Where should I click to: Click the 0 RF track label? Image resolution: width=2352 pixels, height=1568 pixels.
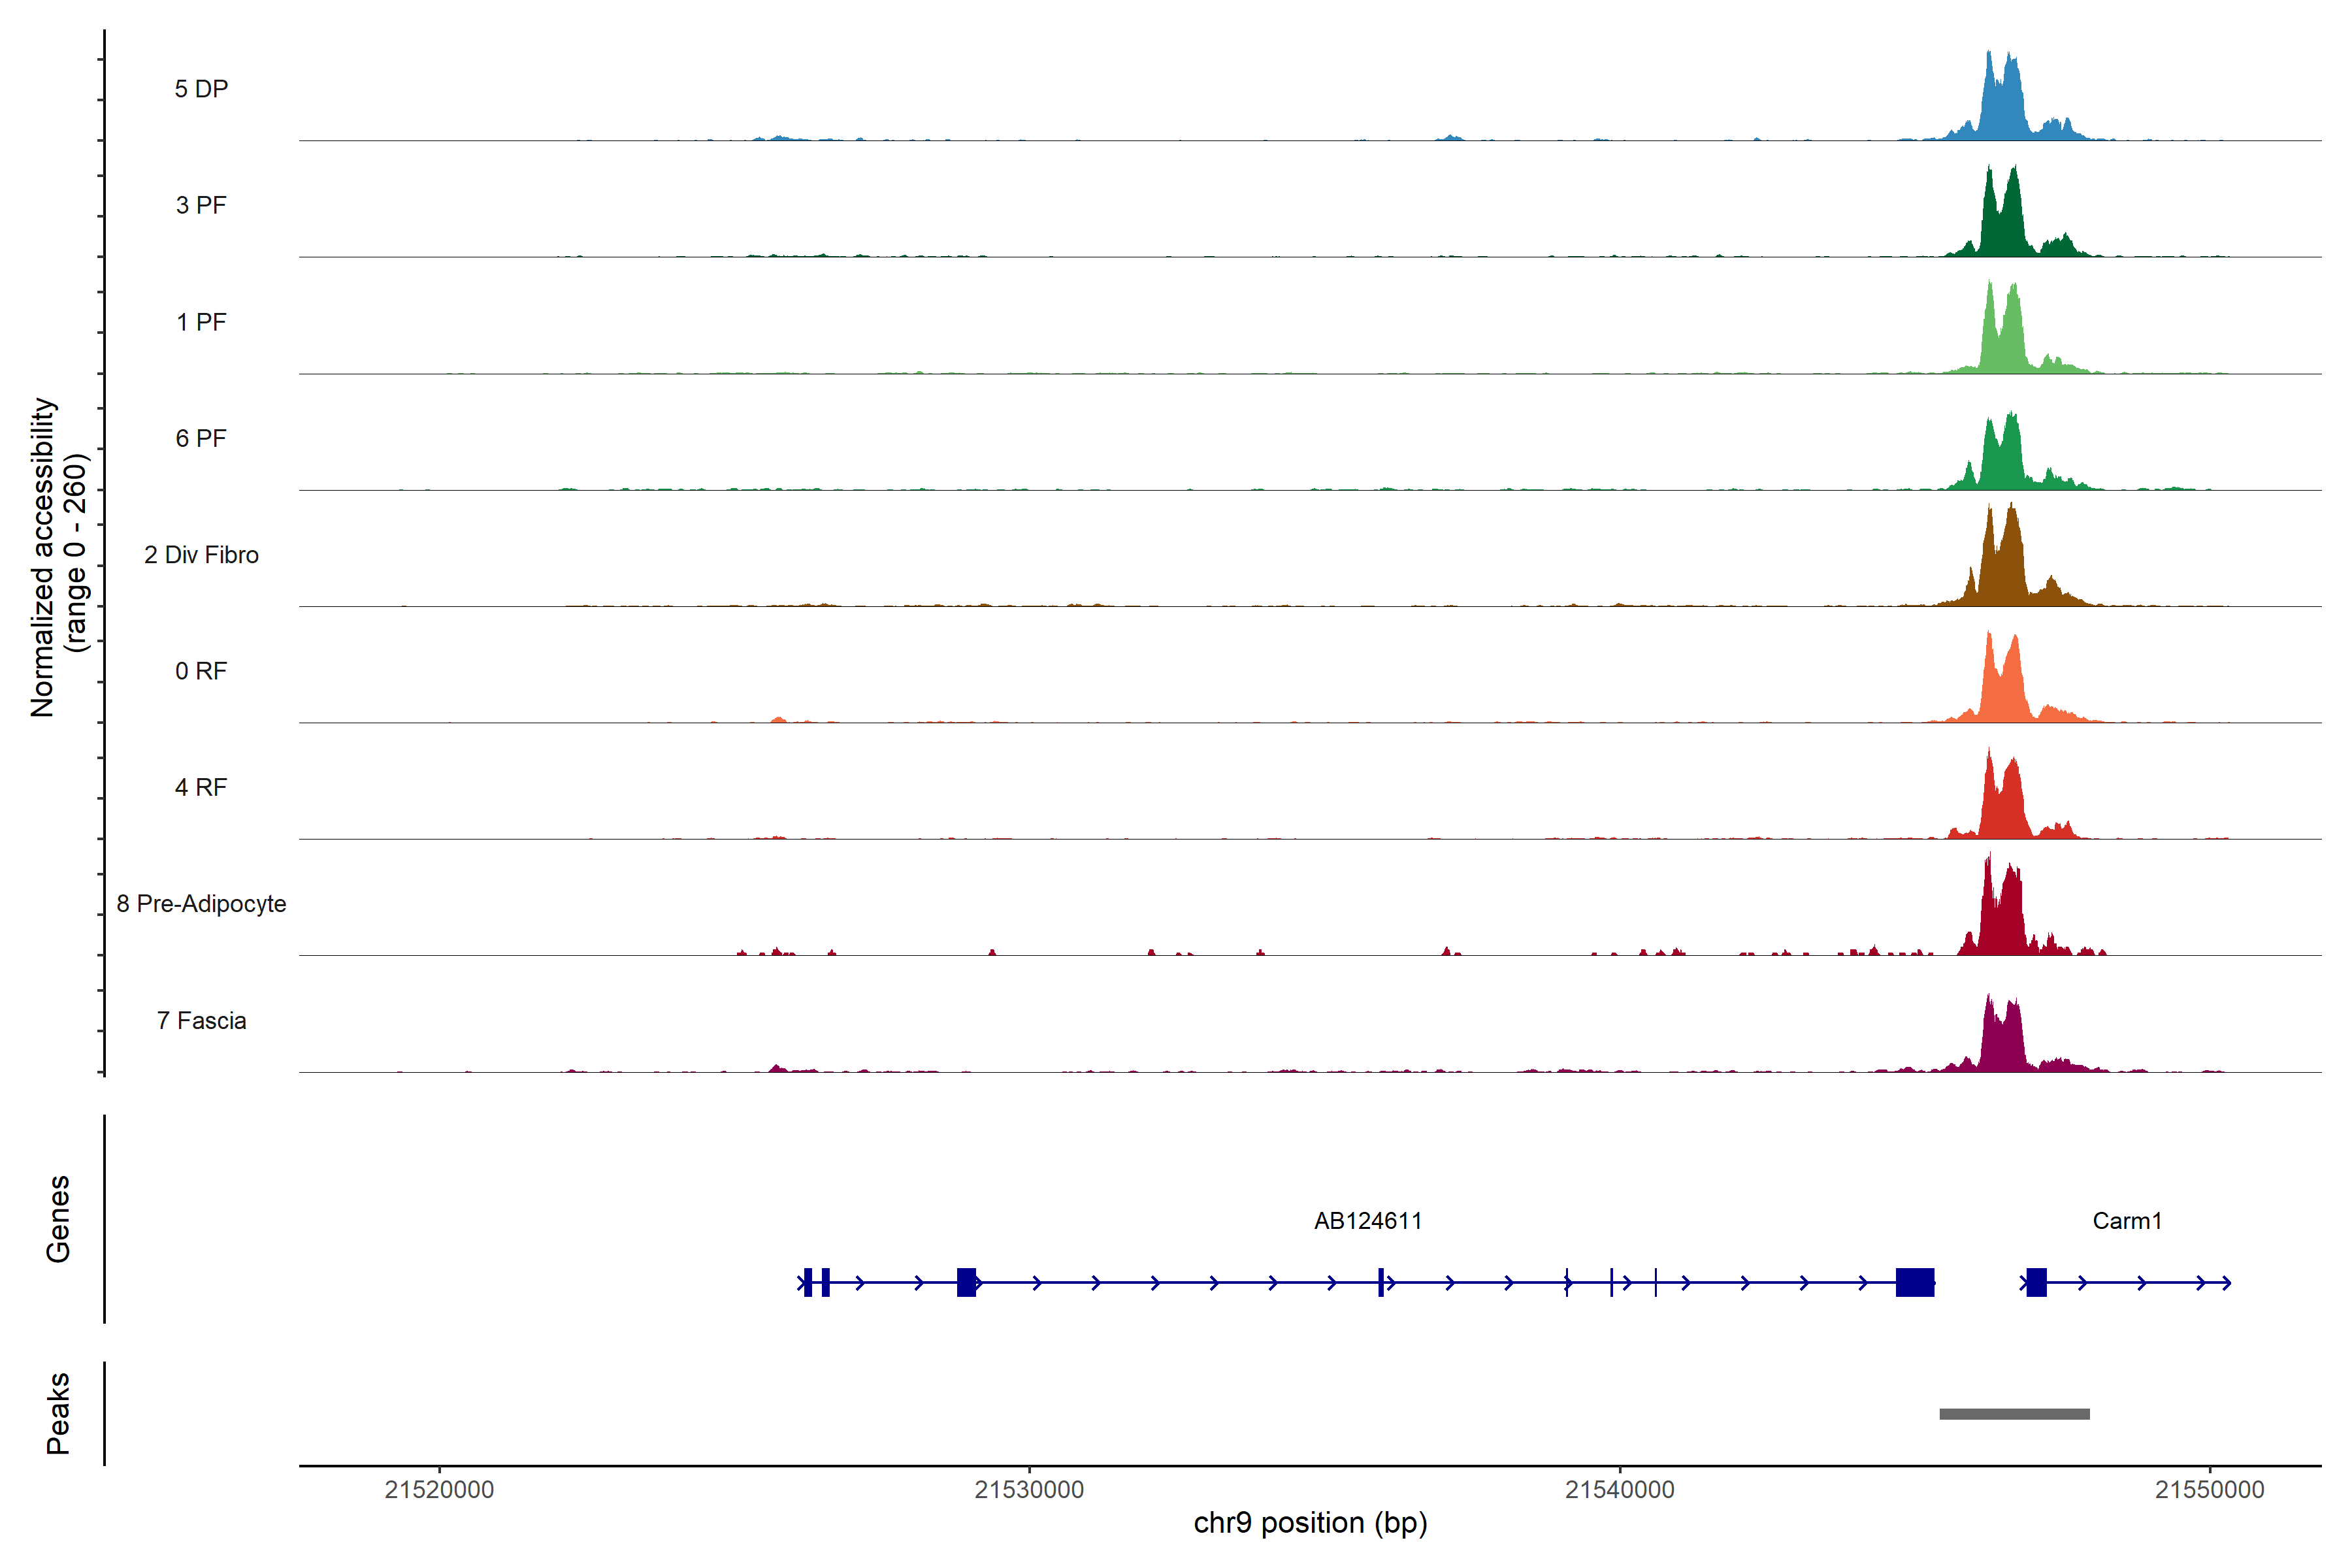[x=201, y=671]
